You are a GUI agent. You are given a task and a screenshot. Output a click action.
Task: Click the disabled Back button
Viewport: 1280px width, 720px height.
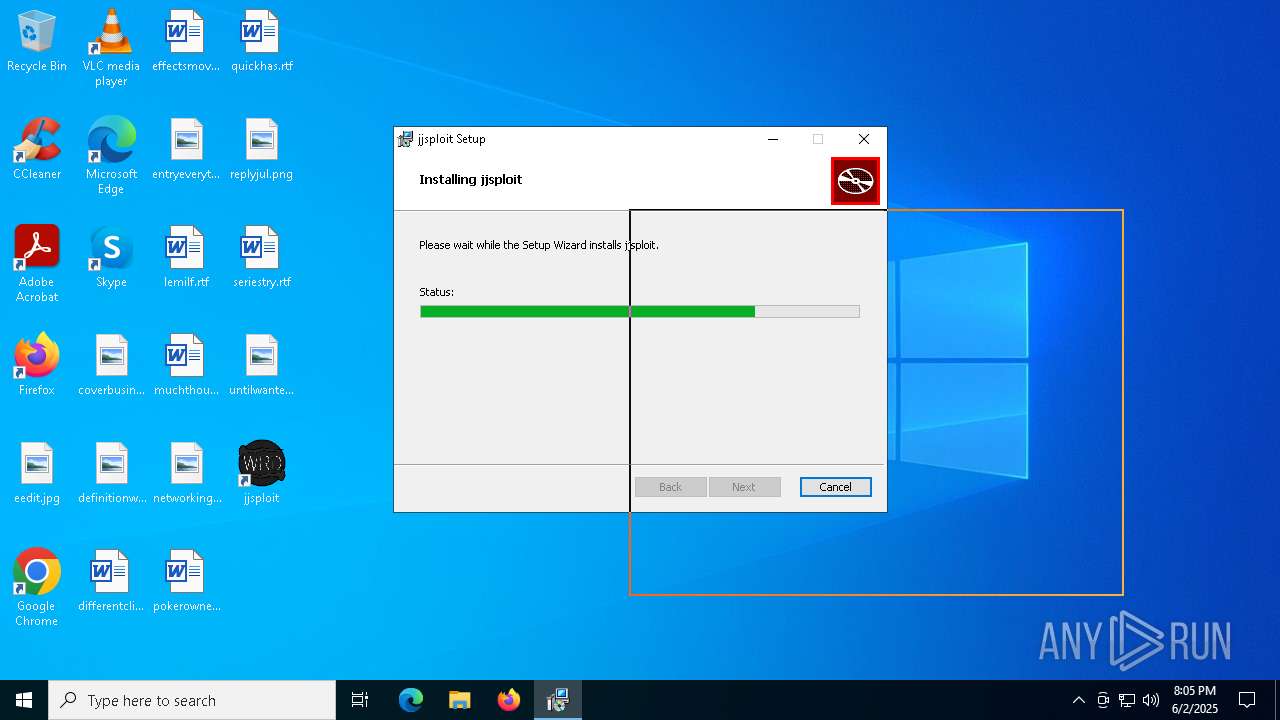(670, 487)
